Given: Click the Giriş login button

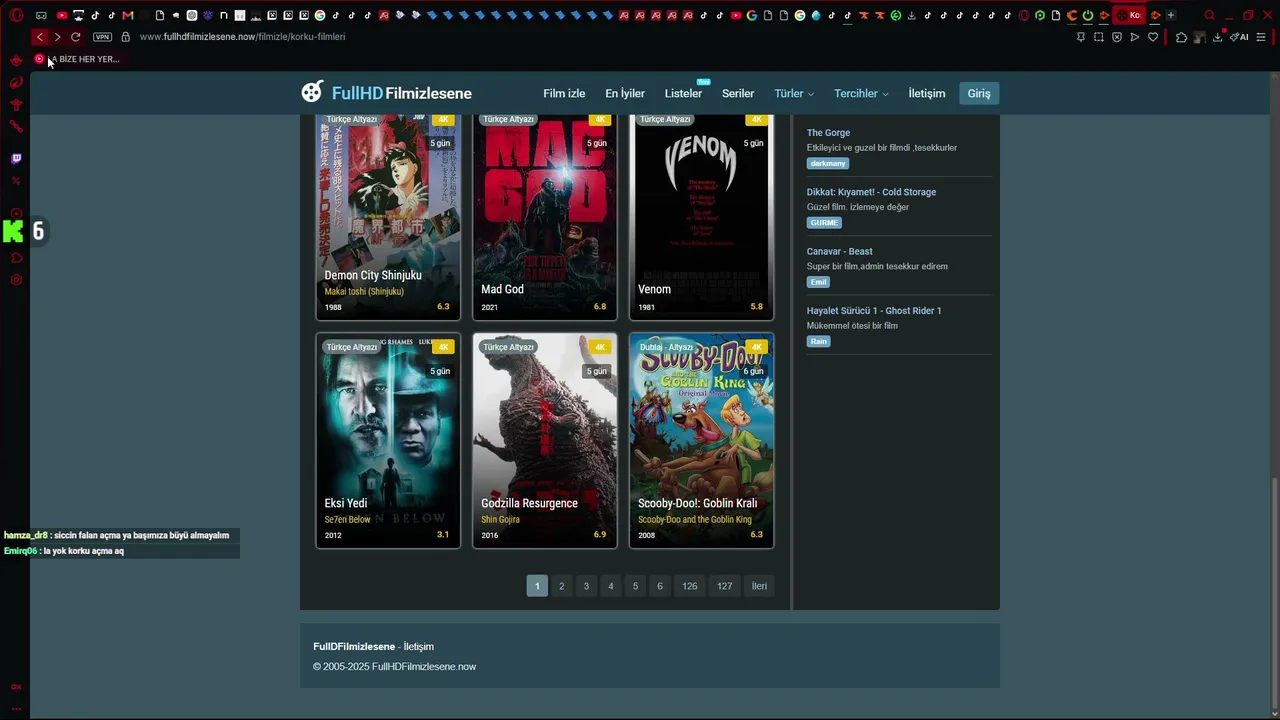Looking at the screenshot, I should [979, 93].
